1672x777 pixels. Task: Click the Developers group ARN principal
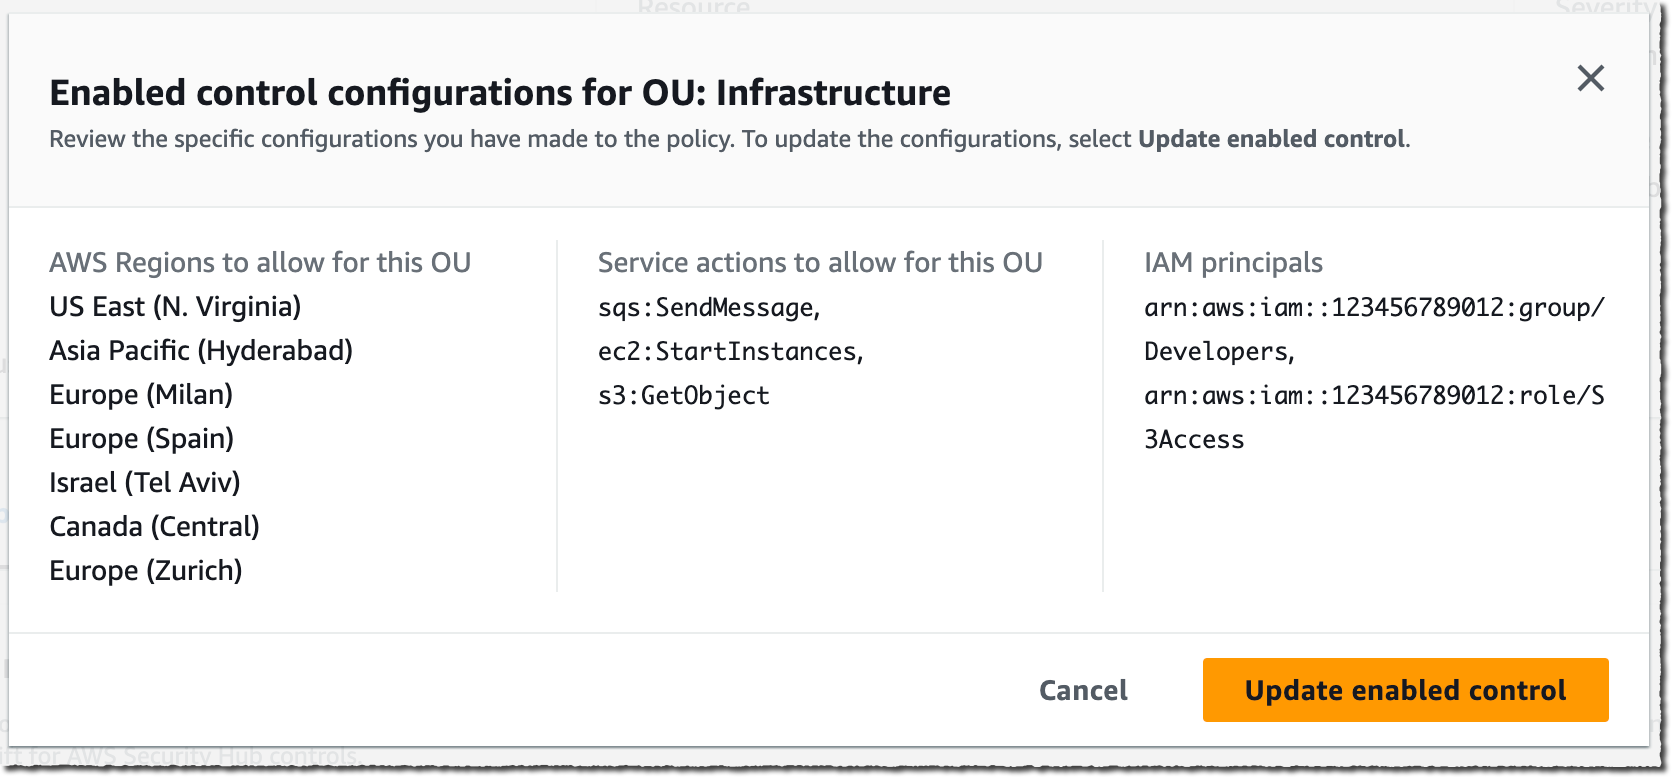pyautogui.click(x=1373, y=308)
